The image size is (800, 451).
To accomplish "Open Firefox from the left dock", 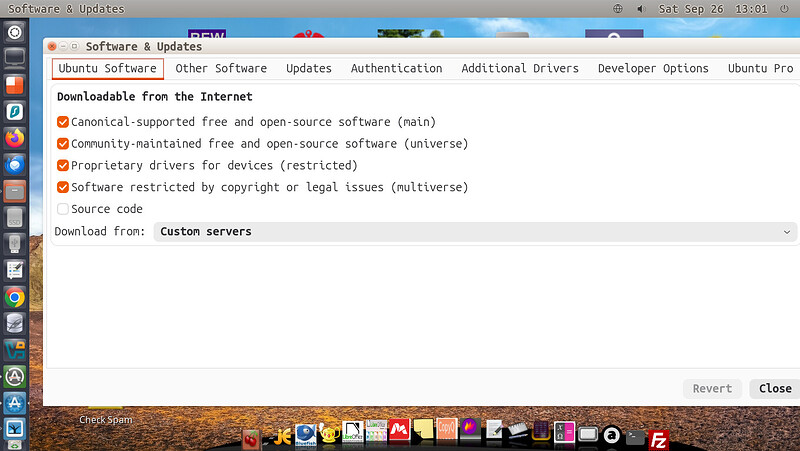I will pos(15,138).
